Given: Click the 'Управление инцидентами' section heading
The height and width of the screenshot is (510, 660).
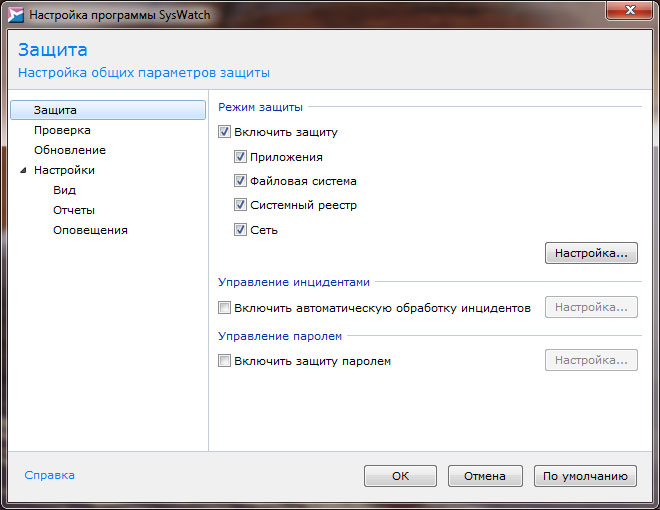Looking at the screenshot, I should [x=294, y=282].
